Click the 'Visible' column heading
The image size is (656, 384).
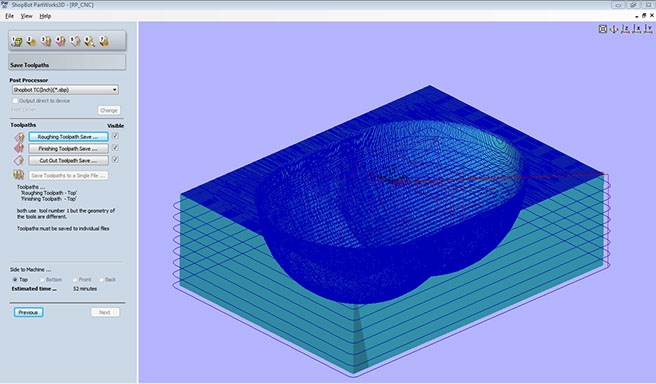click(x=115, y=125)
